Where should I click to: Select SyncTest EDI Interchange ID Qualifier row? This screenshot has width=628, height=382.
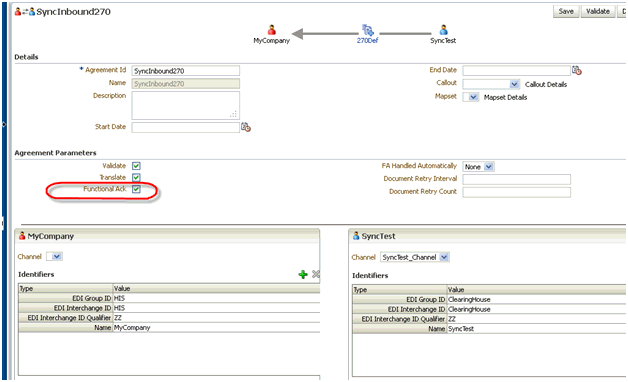coord(489,319)
